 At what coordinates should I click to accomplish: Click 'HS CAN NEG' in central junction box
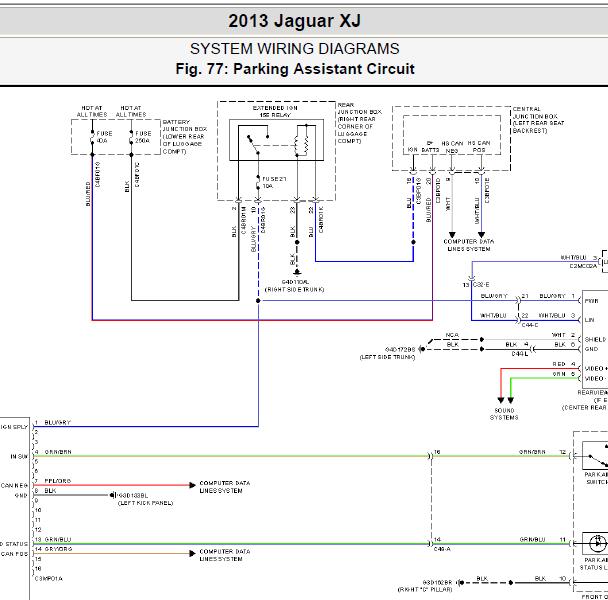(452, 147)
